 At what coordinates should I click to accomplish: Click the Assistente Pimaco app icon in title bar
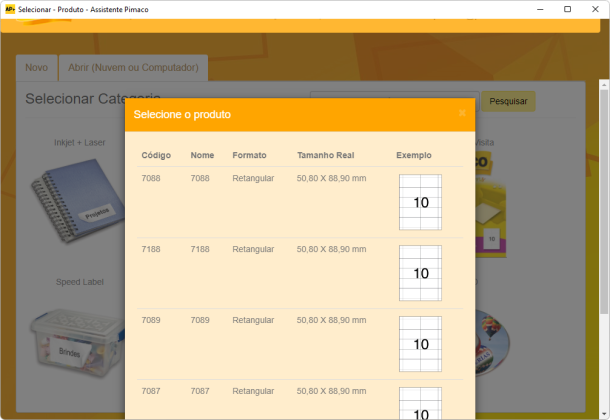click(x=10, y=9)
